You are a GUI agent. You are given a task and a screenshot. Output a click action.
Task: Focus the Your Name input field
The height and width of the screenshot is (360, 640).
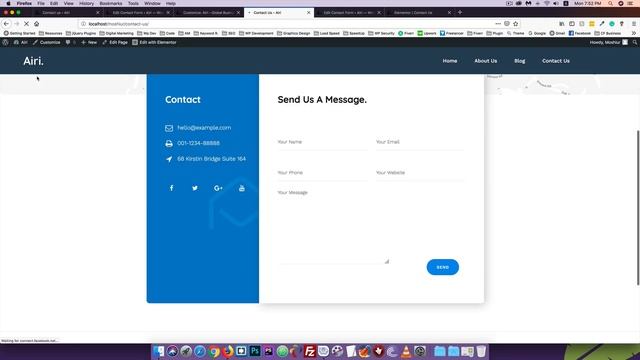coord(322,142)
